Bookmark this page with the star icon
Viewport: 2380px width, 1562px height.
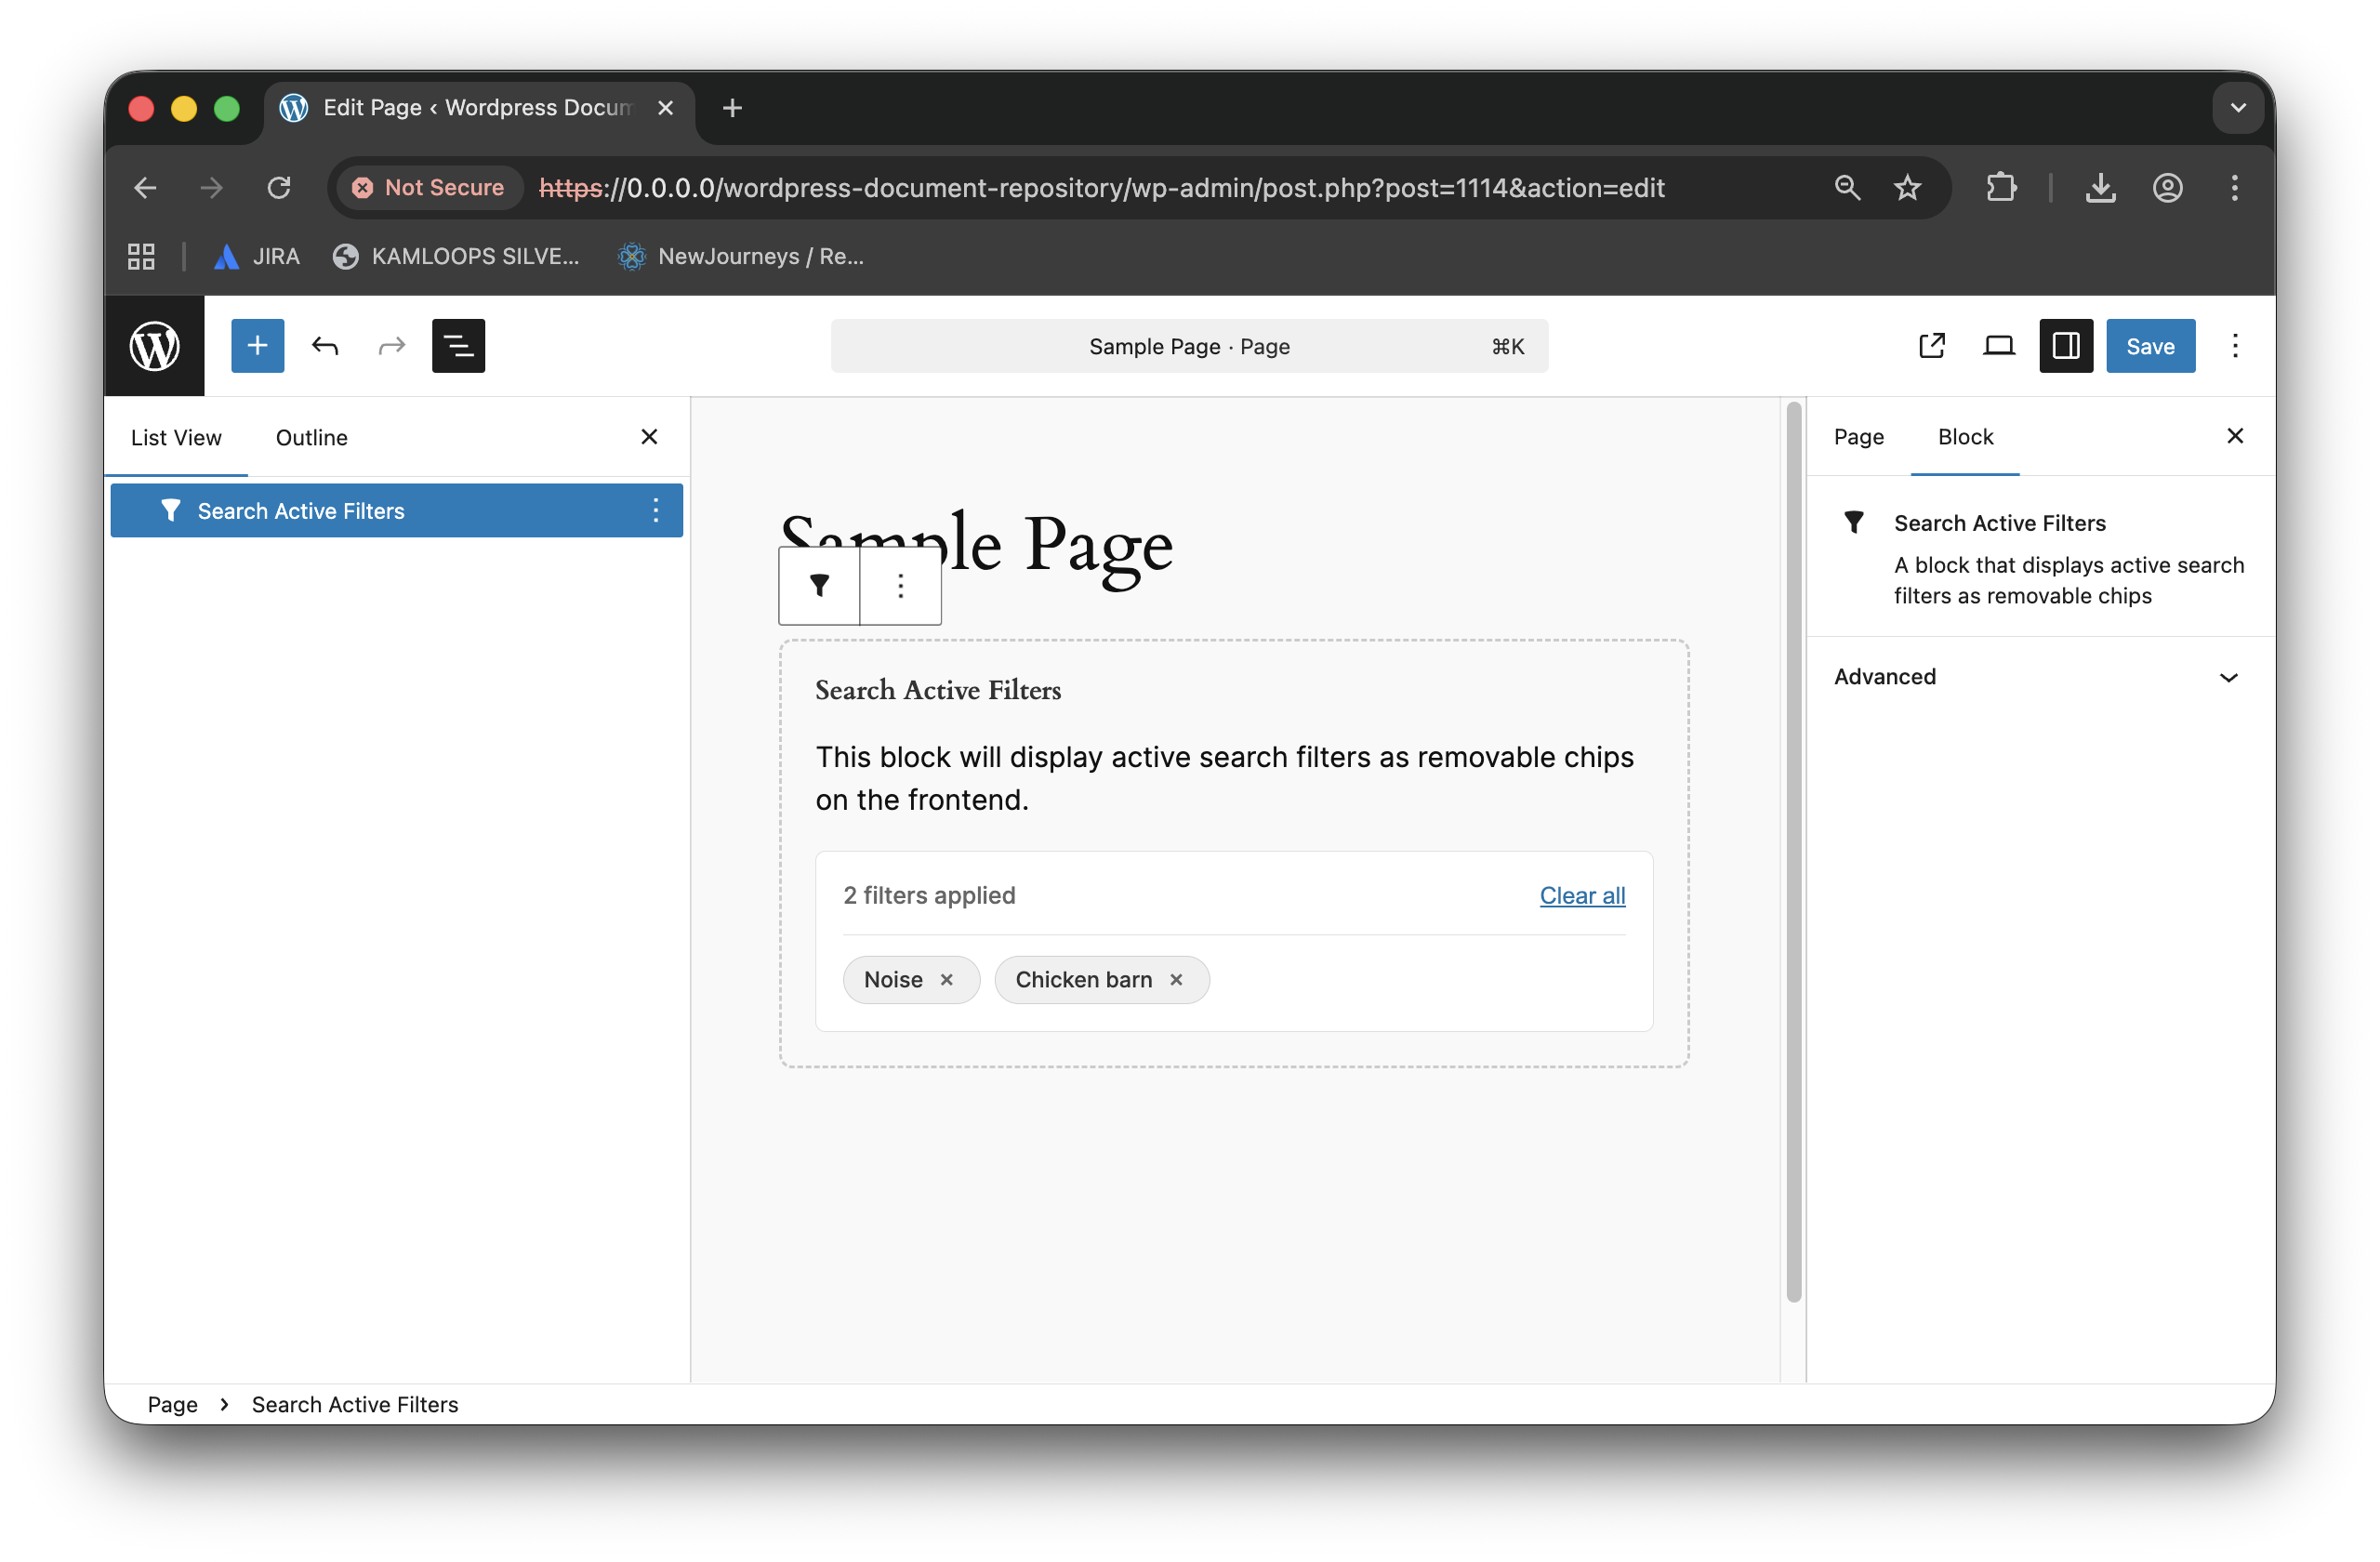[1907, 188]
